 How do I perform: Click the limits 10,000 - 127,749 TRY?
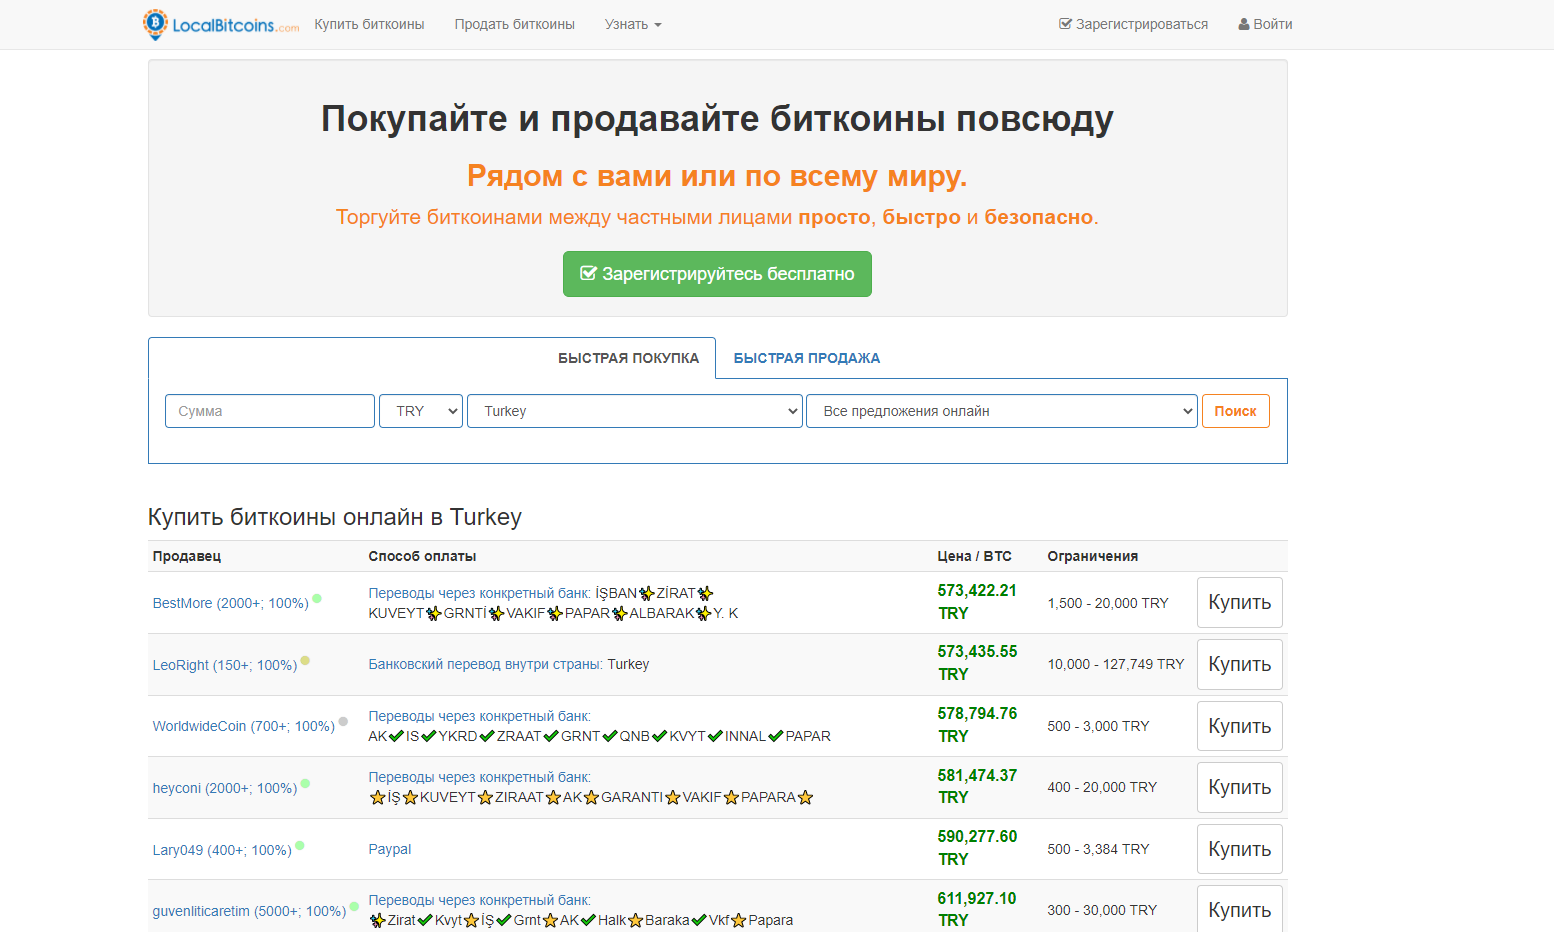pos(1116,664)
